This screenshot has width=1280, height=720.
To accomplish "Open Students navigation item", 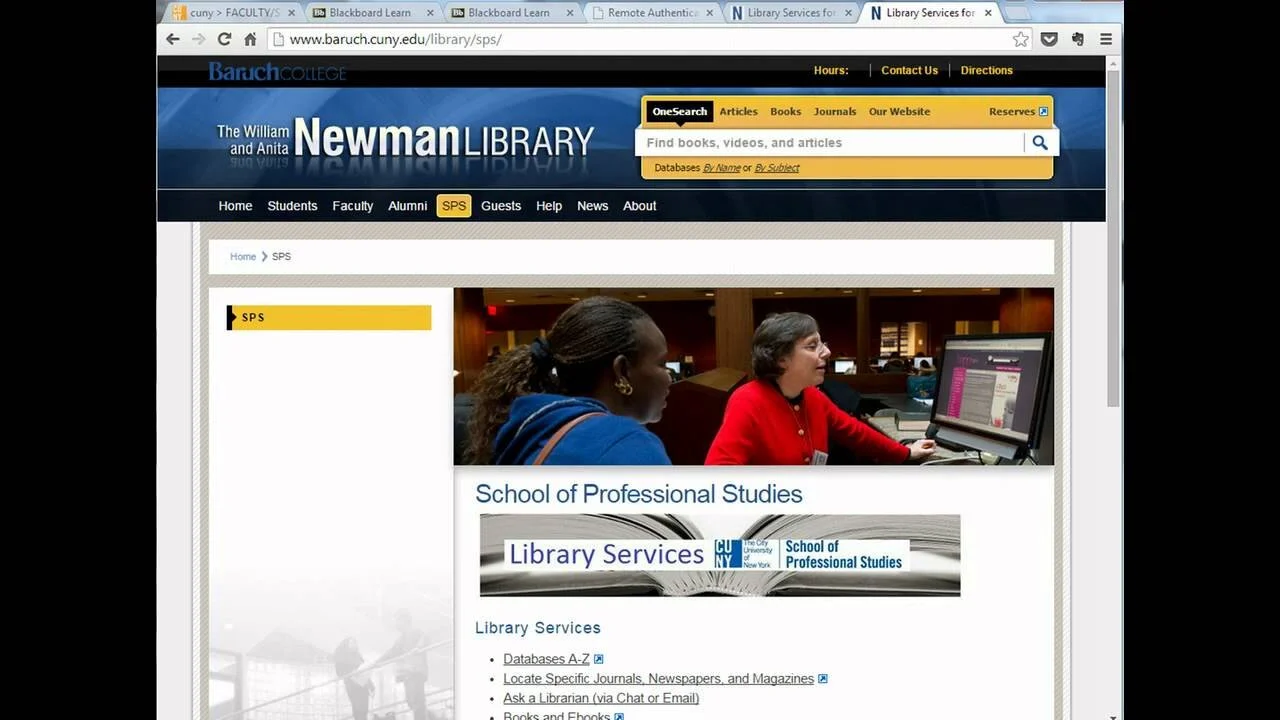I will click(292, 206).
